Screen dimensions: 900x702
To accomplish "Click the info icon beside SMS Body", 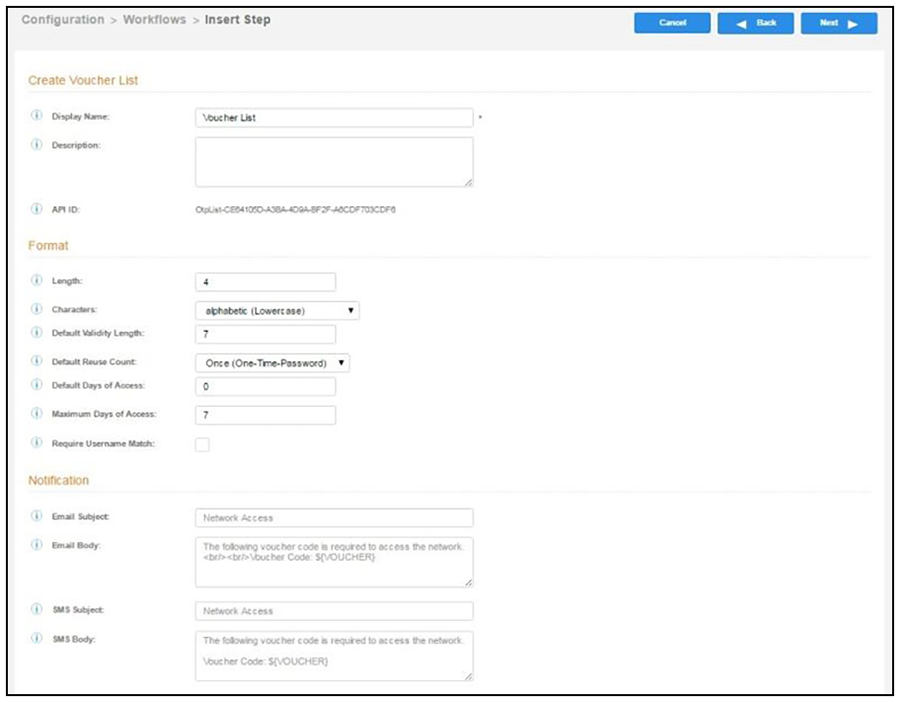I will click(x=36, y=638).
